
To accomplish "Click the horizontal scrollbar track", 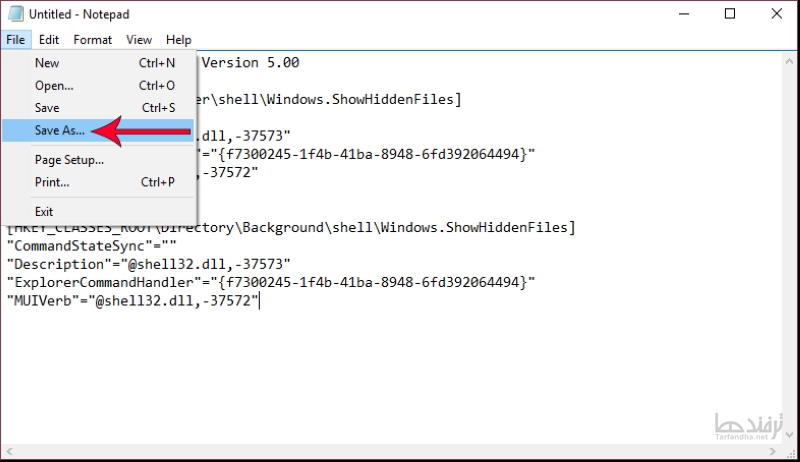I will click(x=391, y=451).
